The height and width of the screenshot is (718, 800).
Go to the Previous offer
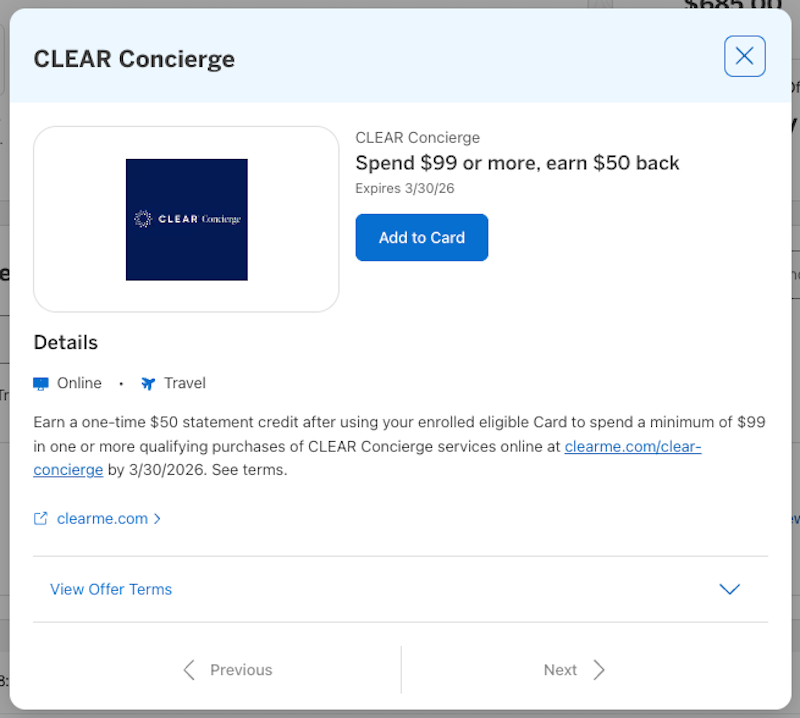point(241,670)
